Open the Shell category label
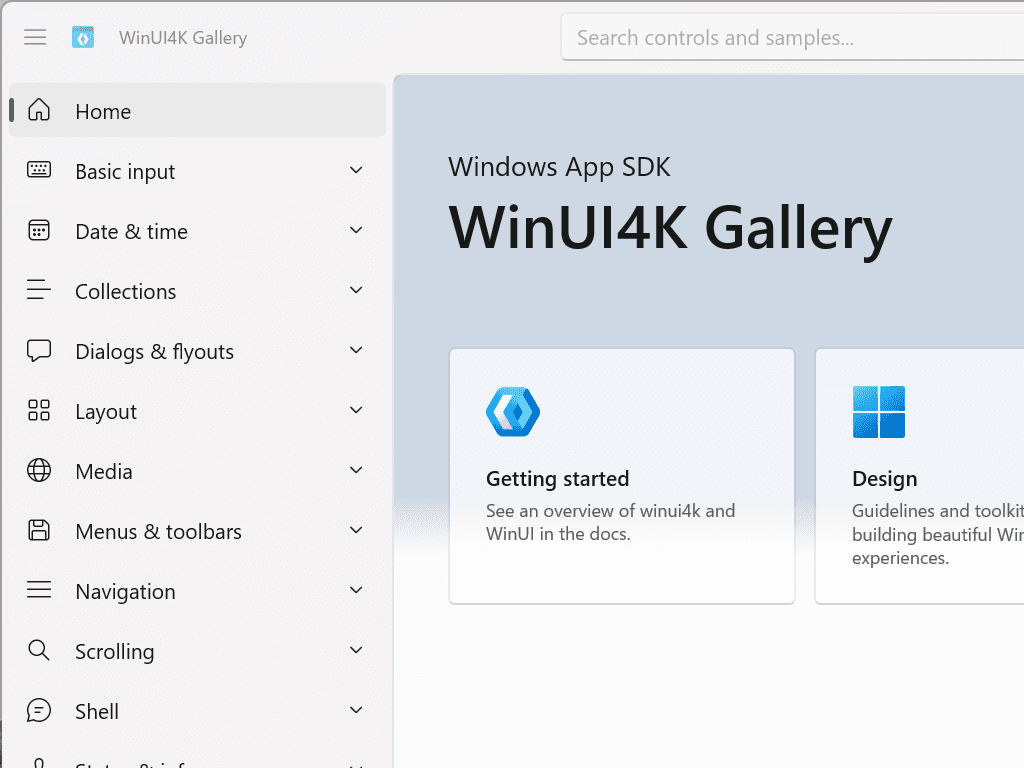This screenshot has height=768, width=1024. (x=97, y=711)
